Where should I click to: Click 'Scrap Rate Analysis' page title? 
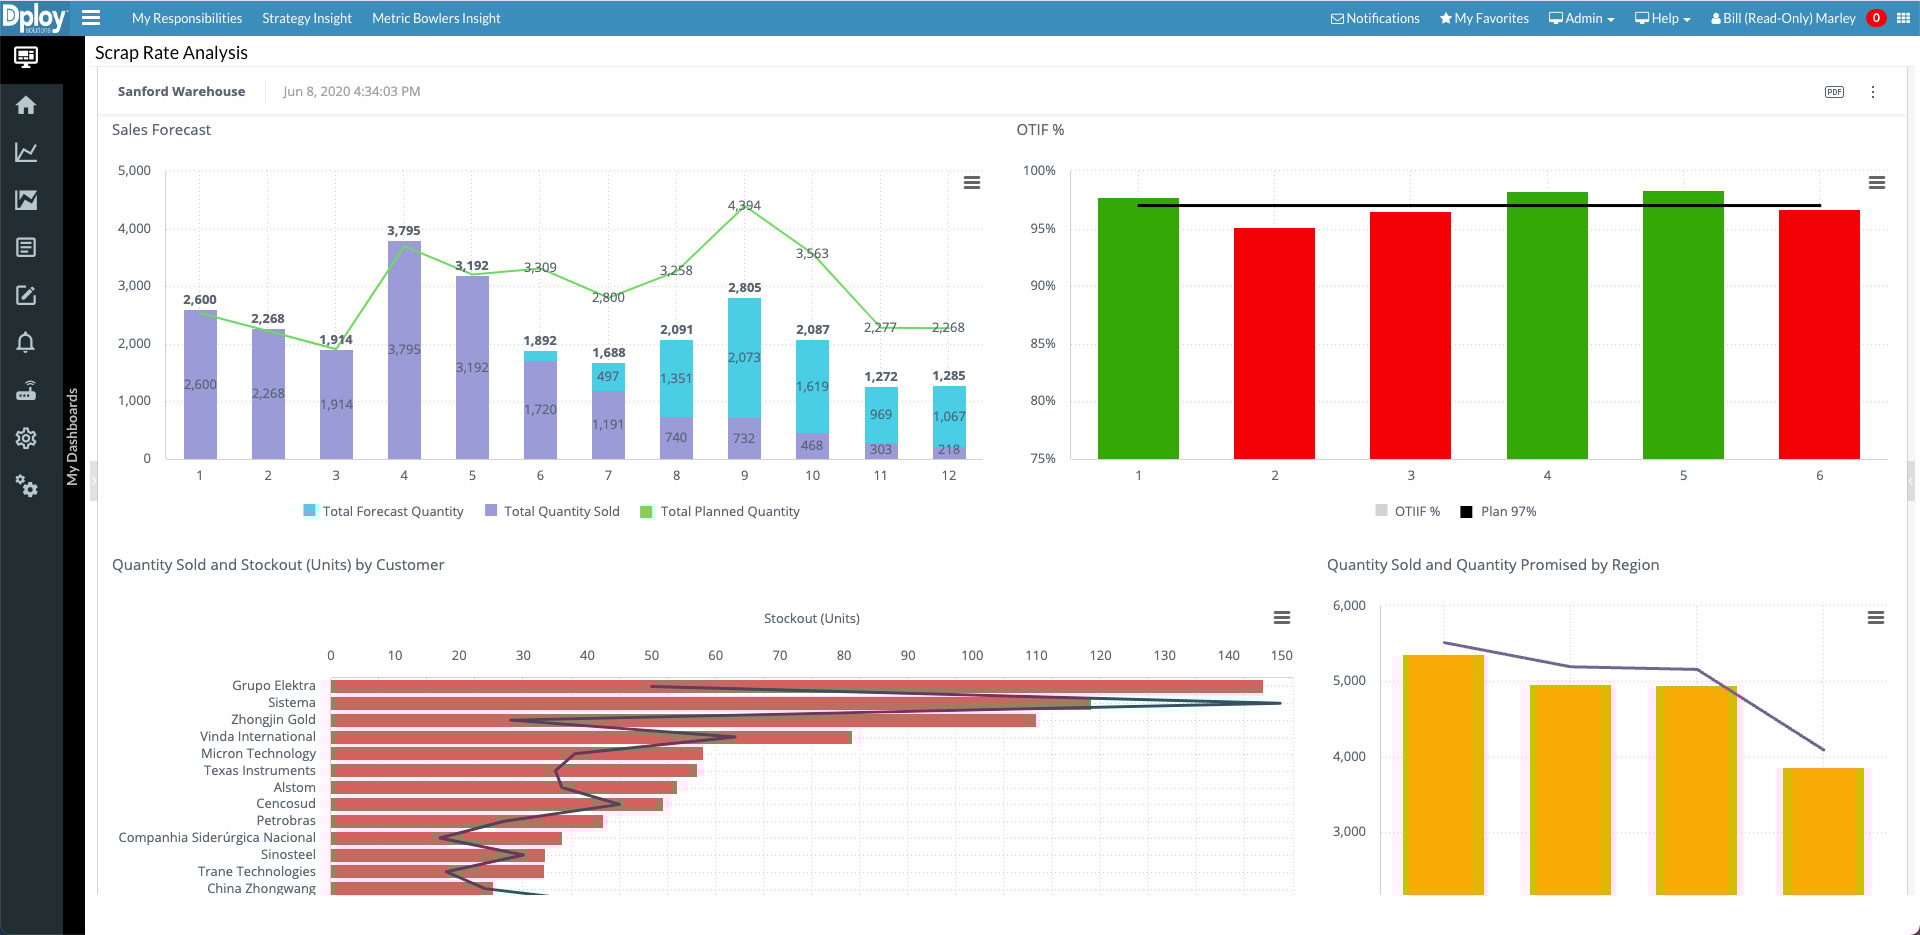(x=171, y=53)
